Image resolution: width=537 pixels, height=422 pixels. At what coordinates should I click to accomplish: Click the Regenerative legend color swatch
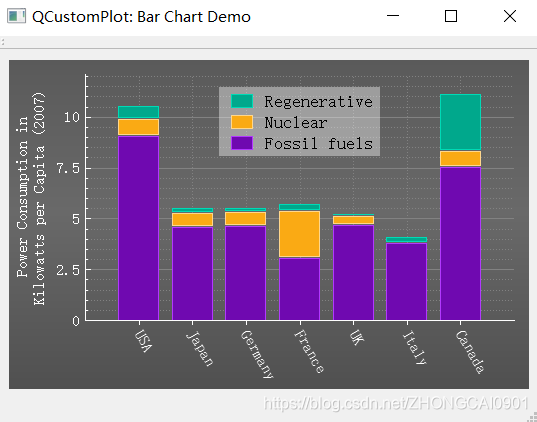point(242,101)
